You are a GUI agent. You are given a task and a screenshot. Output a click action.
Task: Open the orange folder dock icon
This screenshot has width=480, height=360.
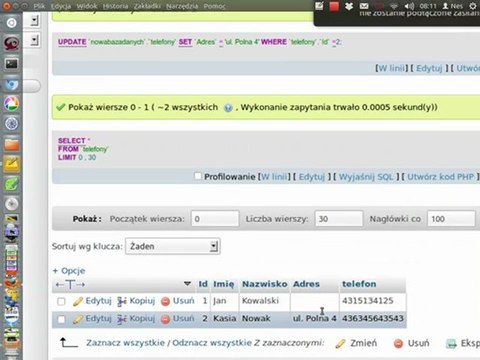pyautogui.click(x=11, y=145)
